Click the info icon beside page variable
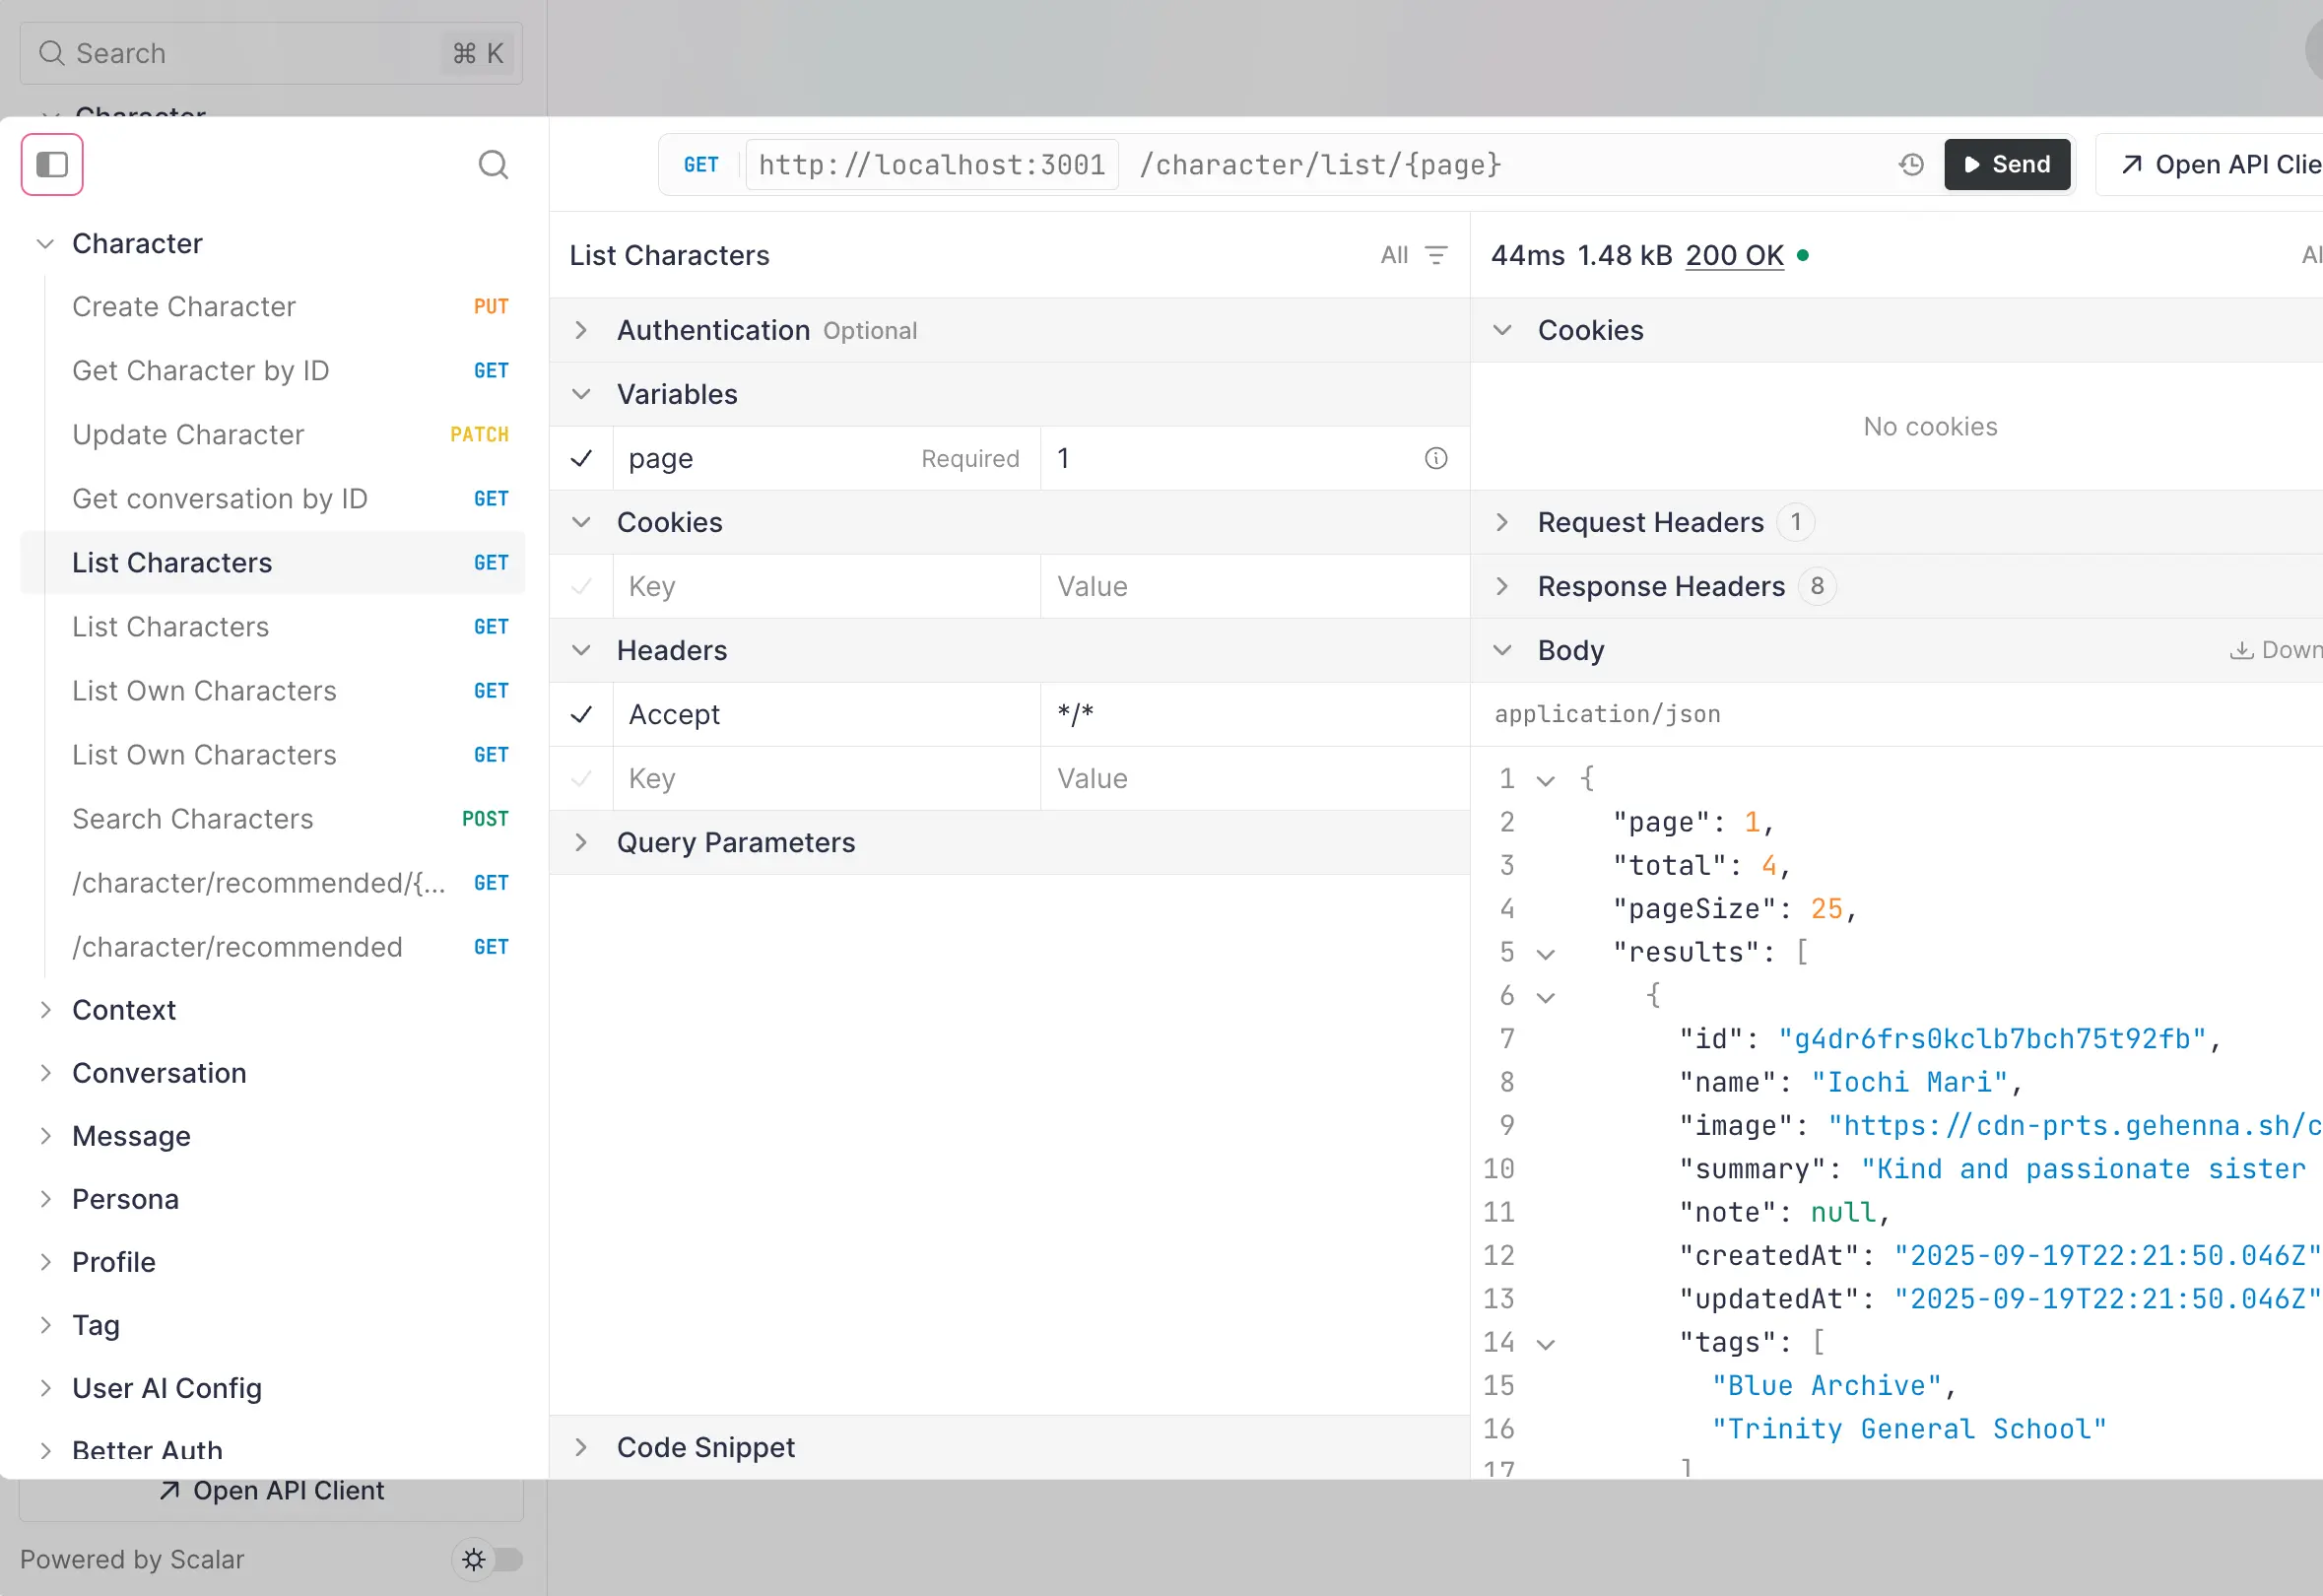 (1436, 458)
